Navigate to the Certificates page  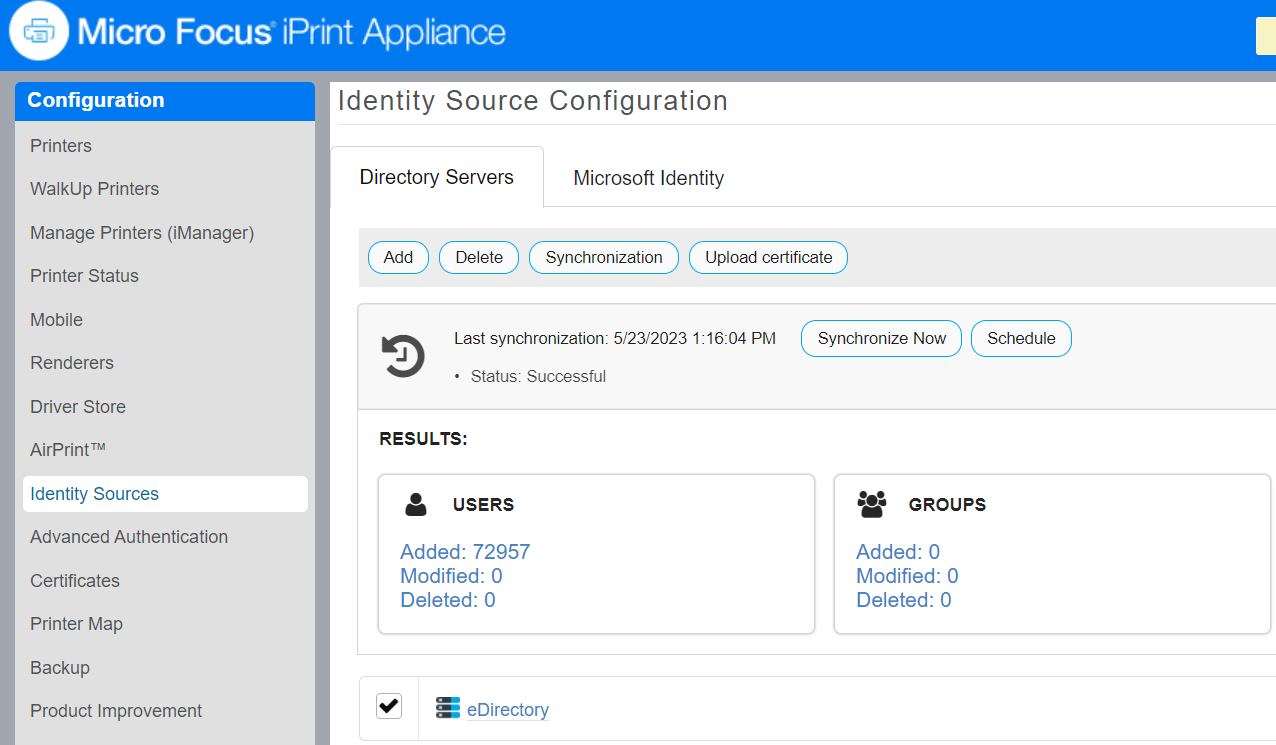click(x=75, y=581)
